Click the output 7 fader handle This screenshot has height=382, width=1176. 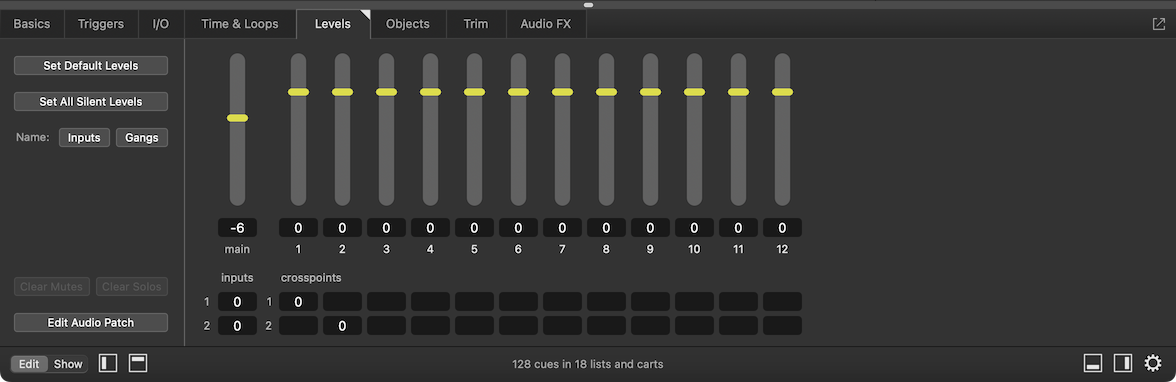click(x=562, y=92)
